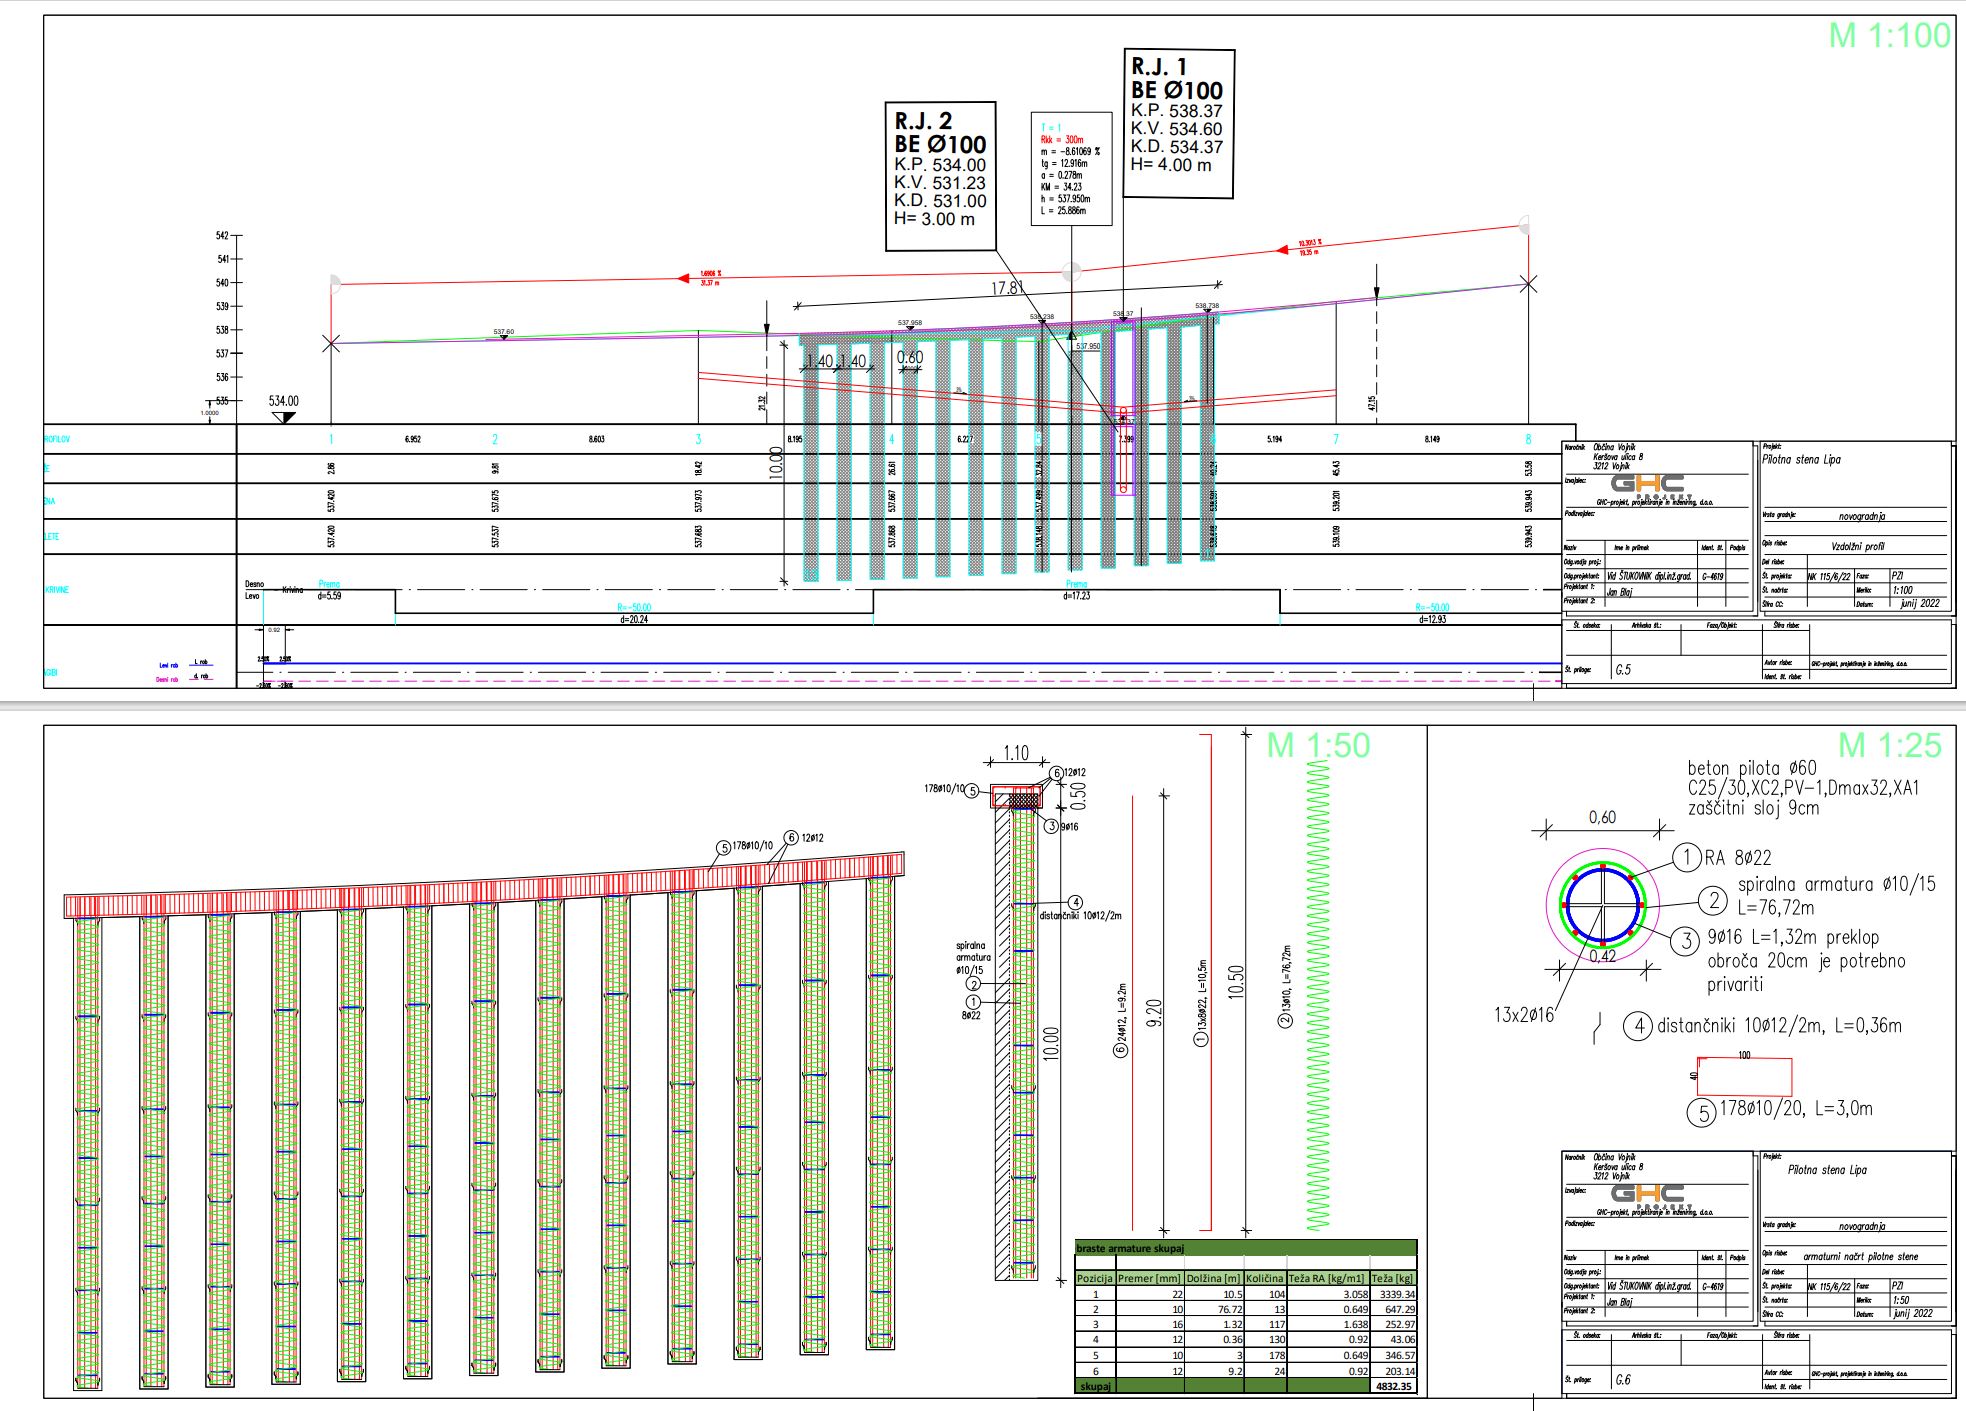Select circled marker 1 beside RA 8Ø22

1687,857
